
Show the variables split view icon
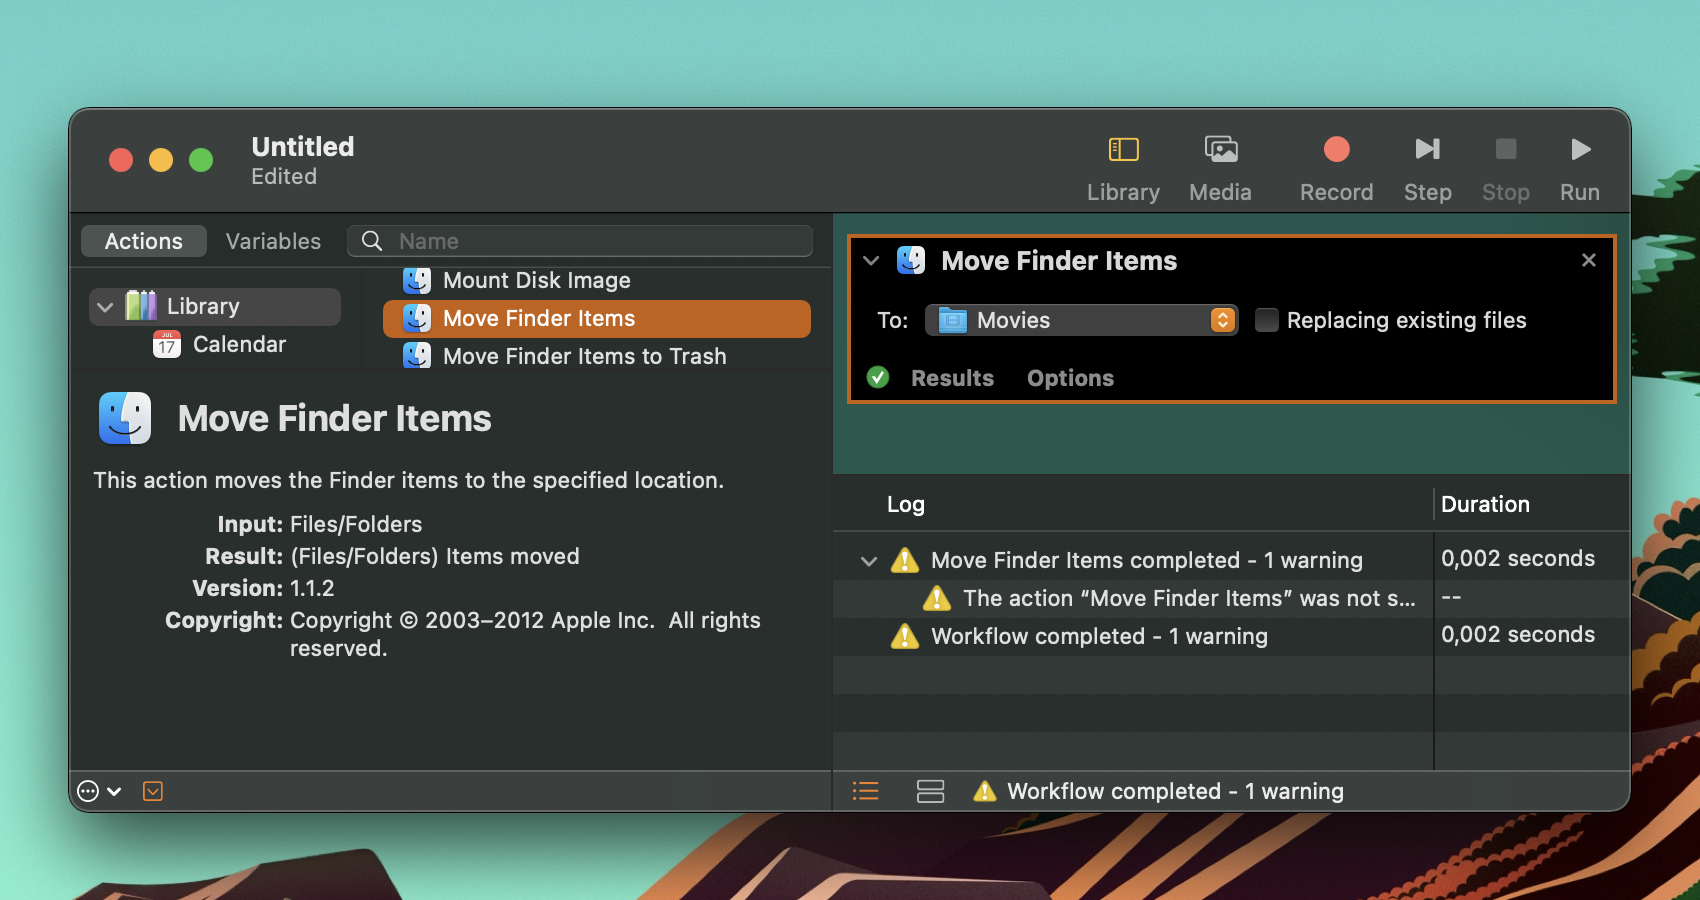tap(930, 791)
